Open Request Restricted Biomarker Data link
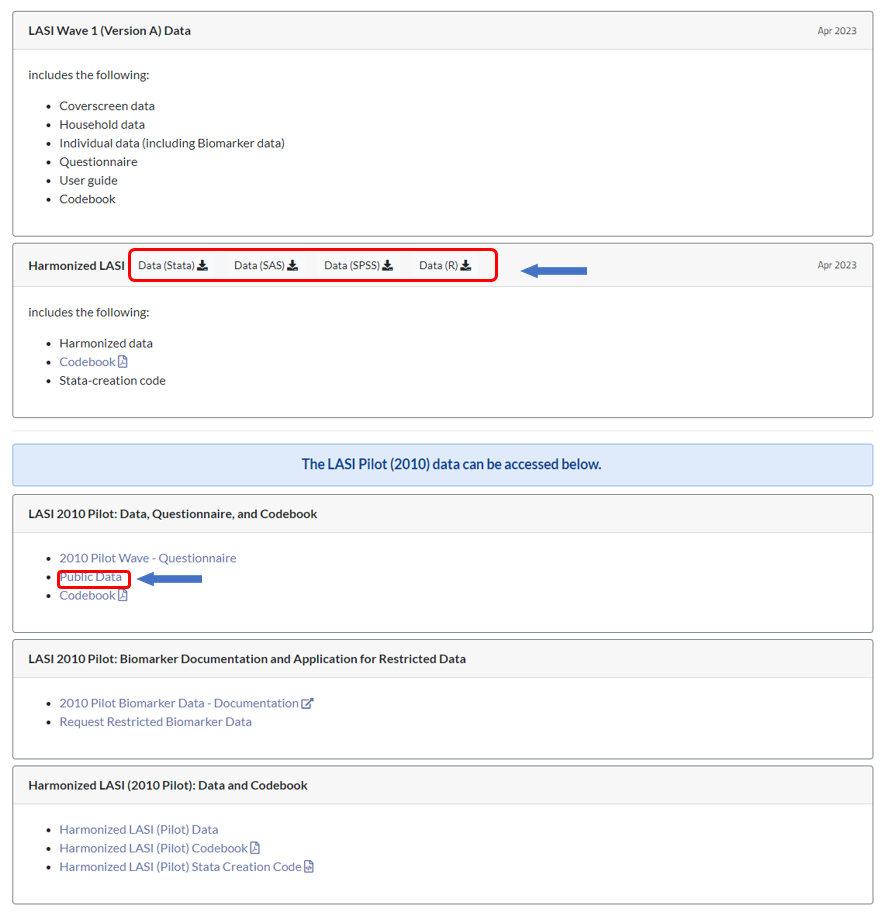The width and height of the screenshot is (890, 918). [155, 722]
